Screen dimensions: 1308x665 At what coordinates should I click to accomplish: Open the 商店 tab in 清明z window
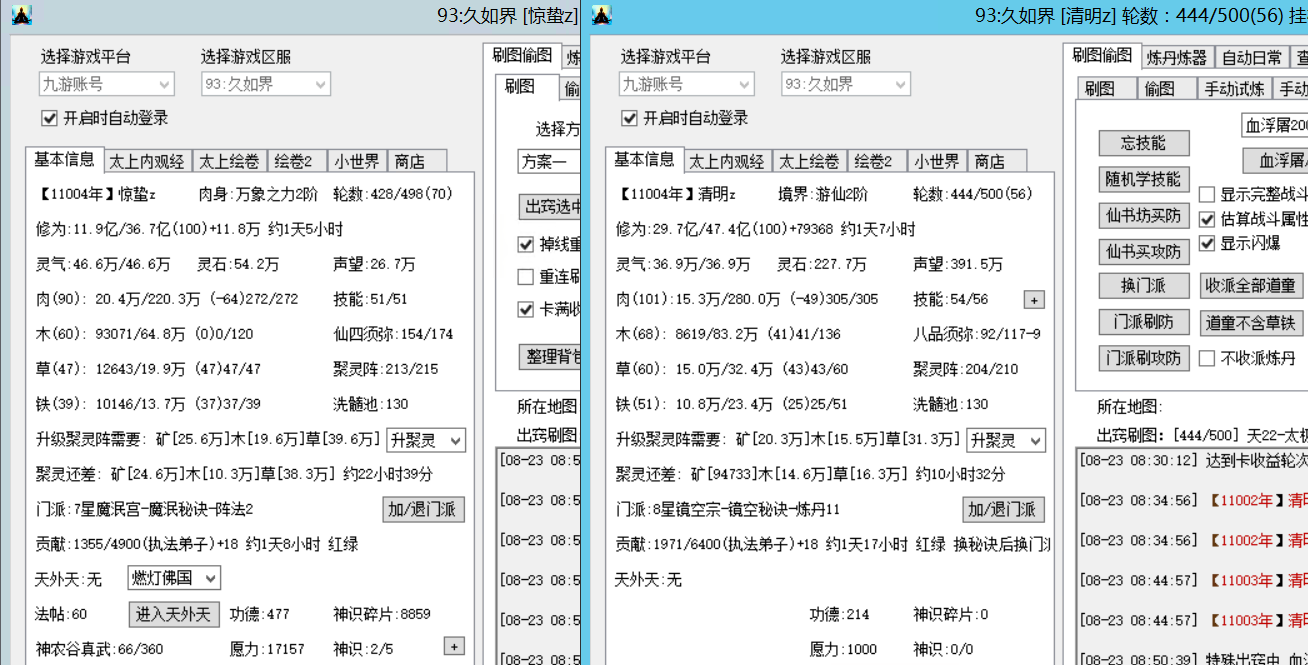point(997,161)
